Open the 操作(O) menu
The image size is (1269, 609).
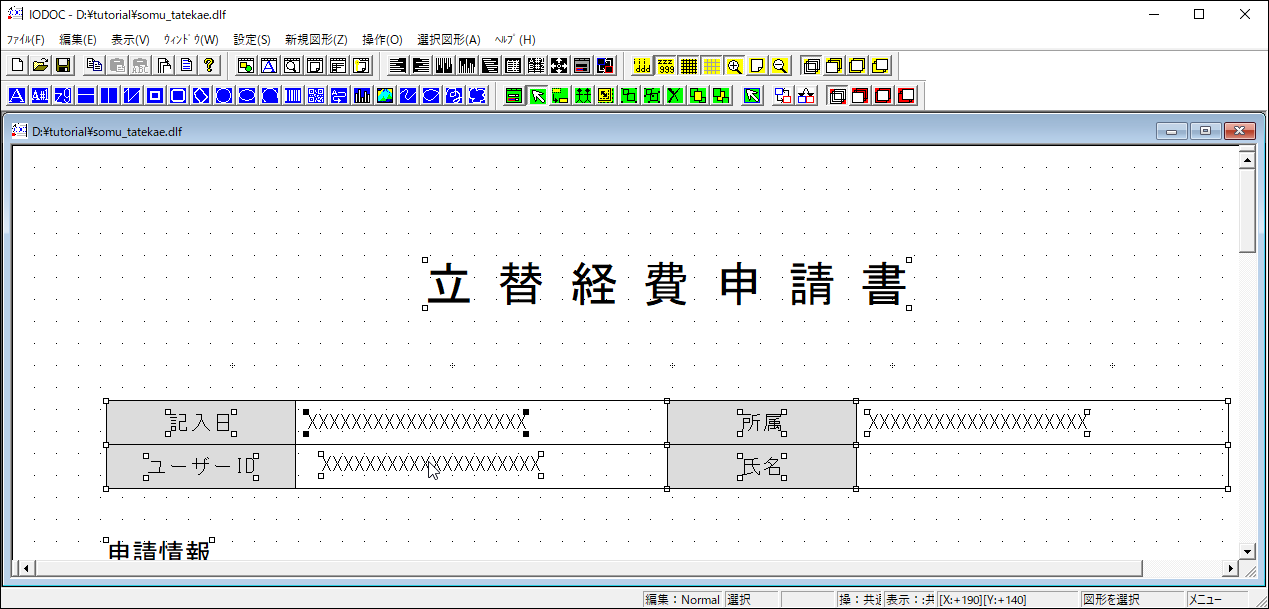(382, 40)
